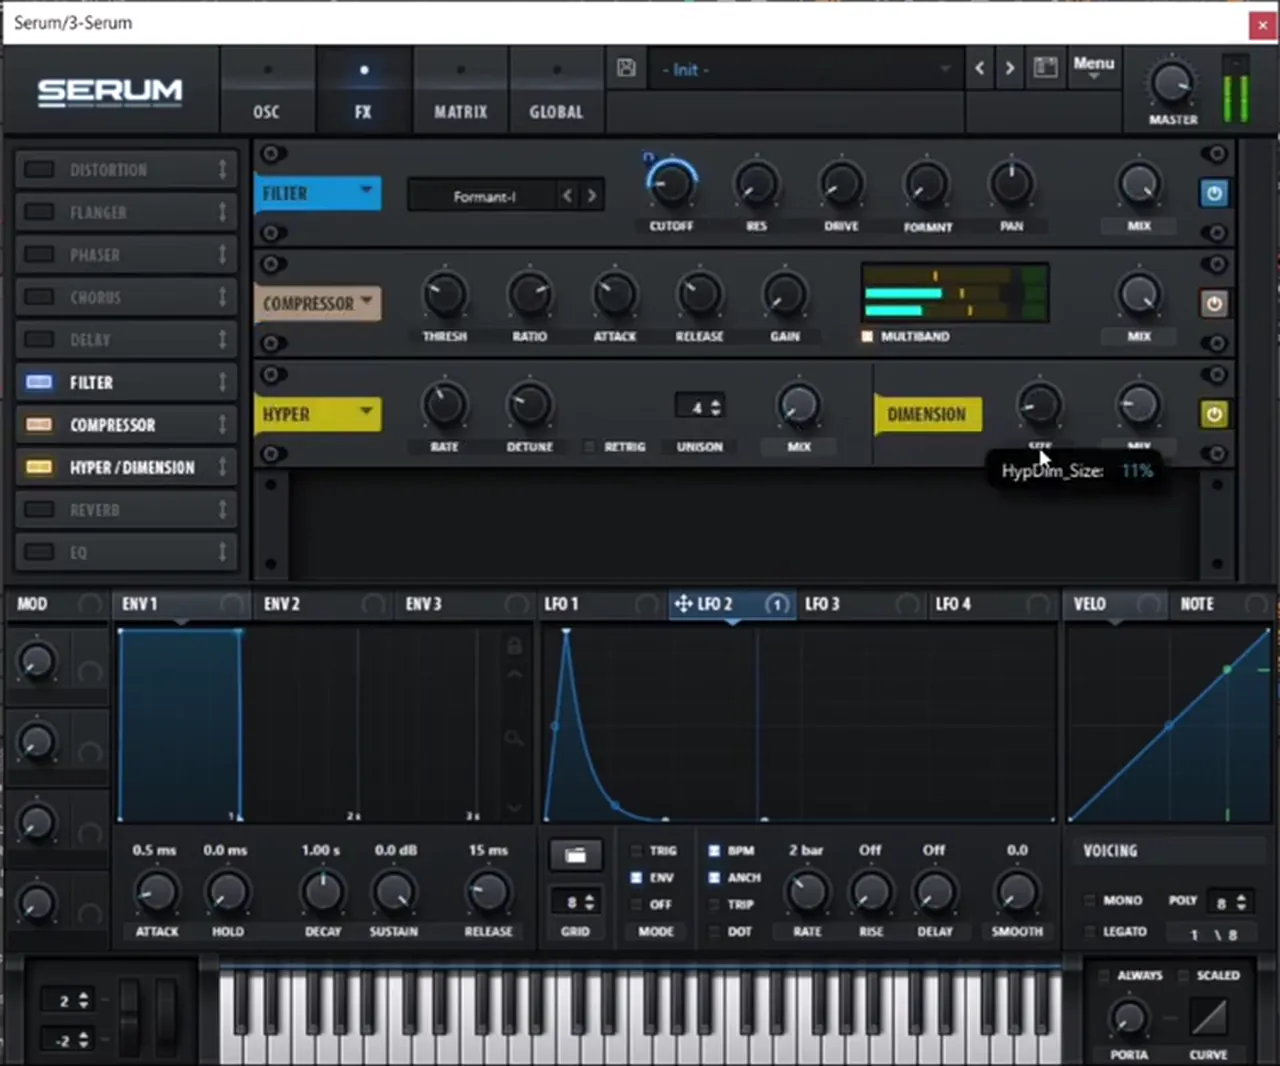Click the reorder arrows on Reverb row

(222, 510)
